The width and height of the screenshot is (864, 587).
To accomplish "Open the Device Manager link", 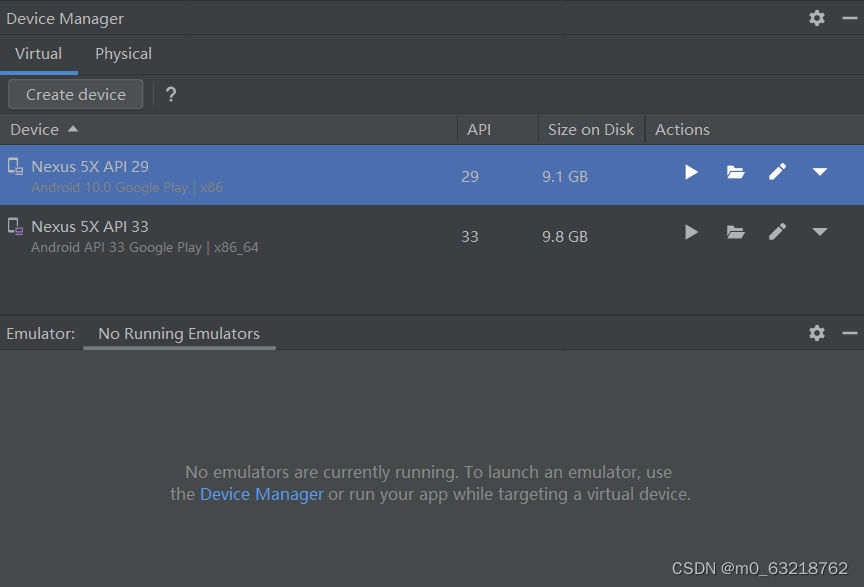I will coord(261,493).
